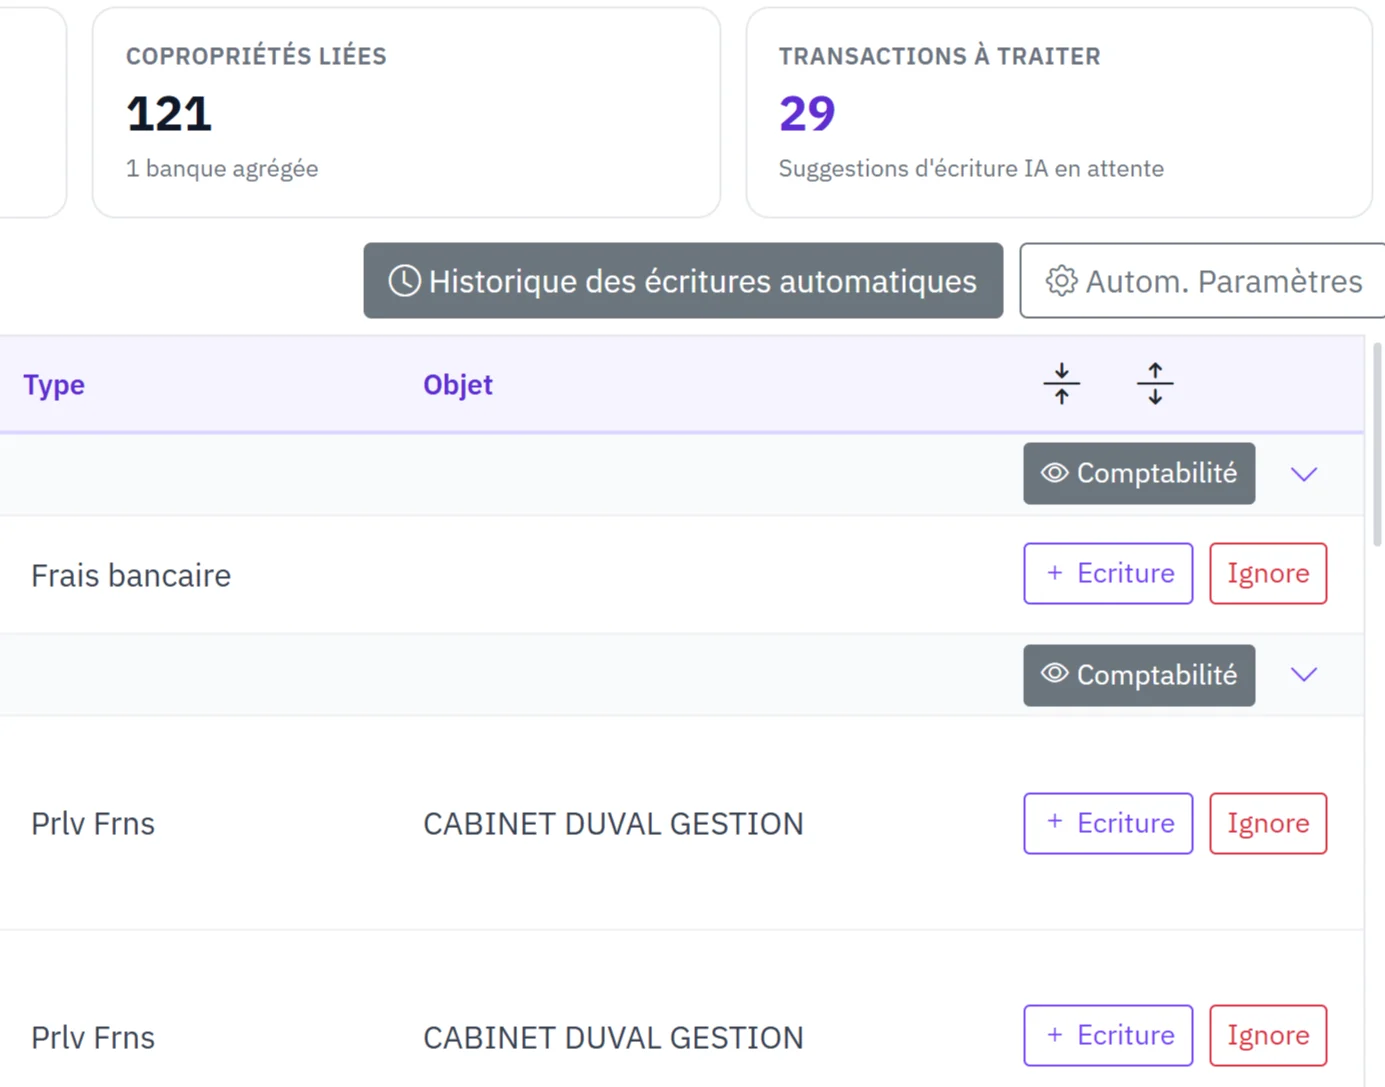Click the vertical scrollbar of the transactions table
The height and width of the screenshot is (1087, 1385).
pos(1377,445)
